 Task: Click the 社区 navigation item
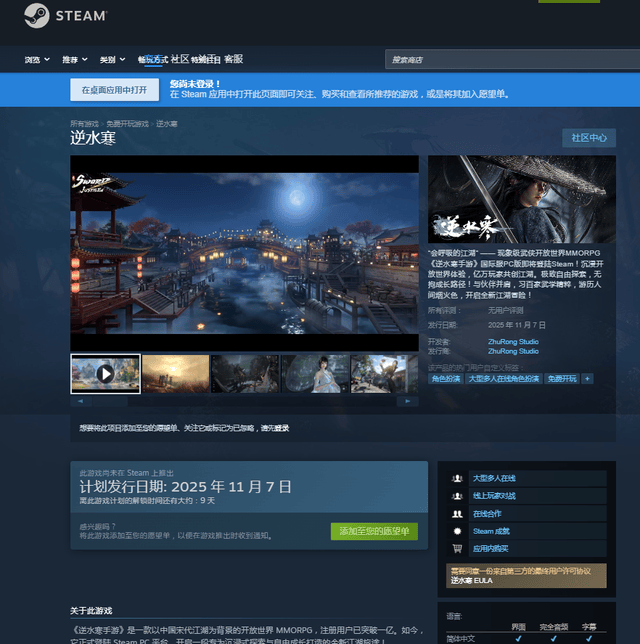[x=180, y=60]
